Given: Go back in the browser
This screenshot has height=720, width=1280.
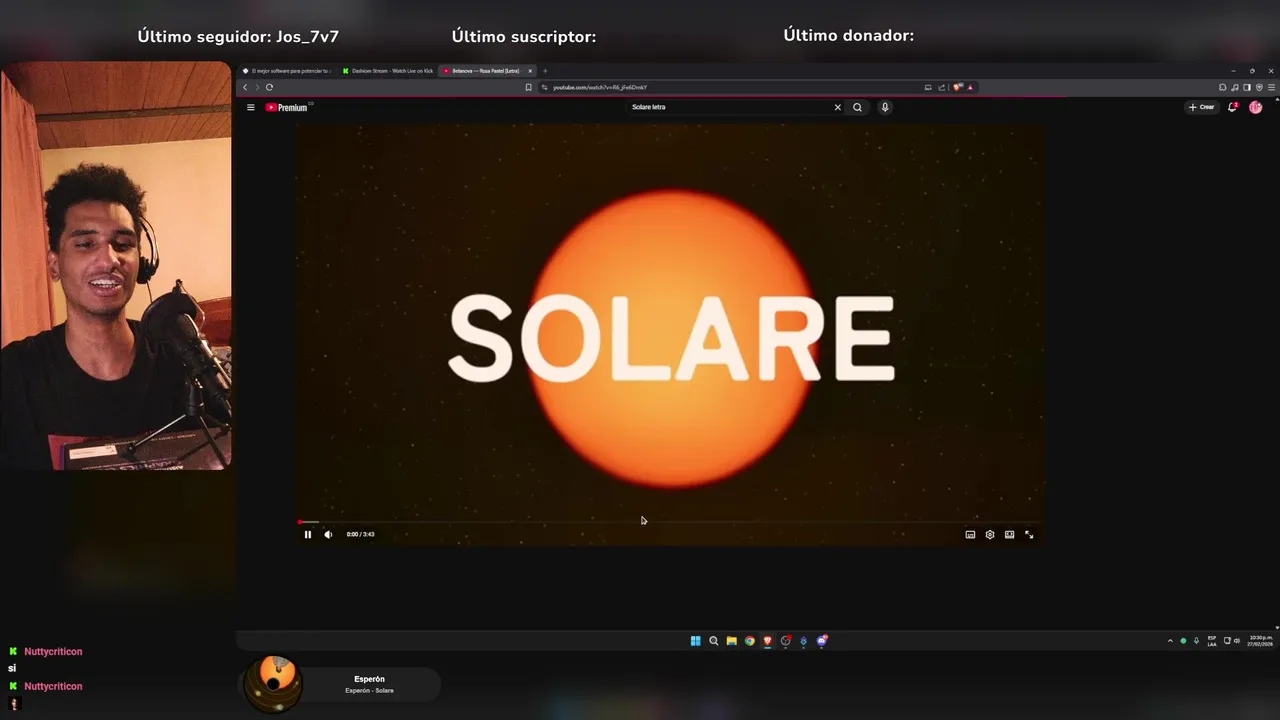Looking at the screenshot, I should (x=245, y=87).
